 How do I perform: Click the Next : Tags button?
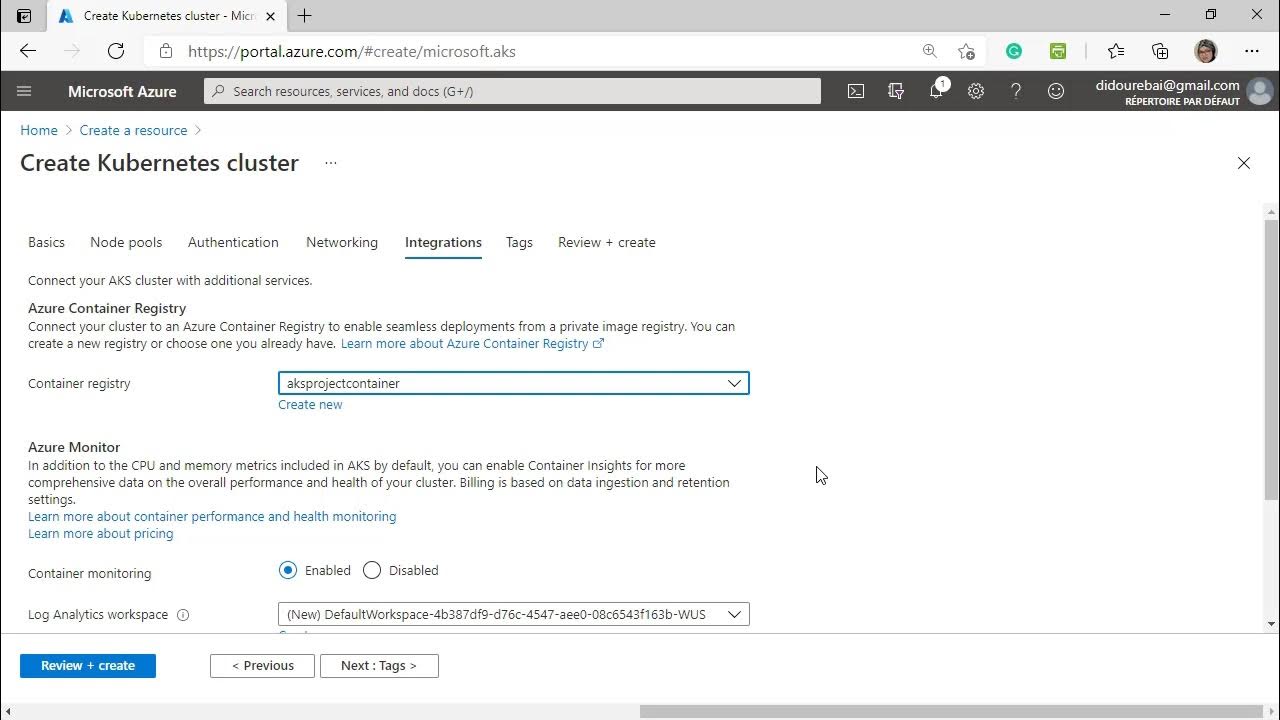[379, 666]
